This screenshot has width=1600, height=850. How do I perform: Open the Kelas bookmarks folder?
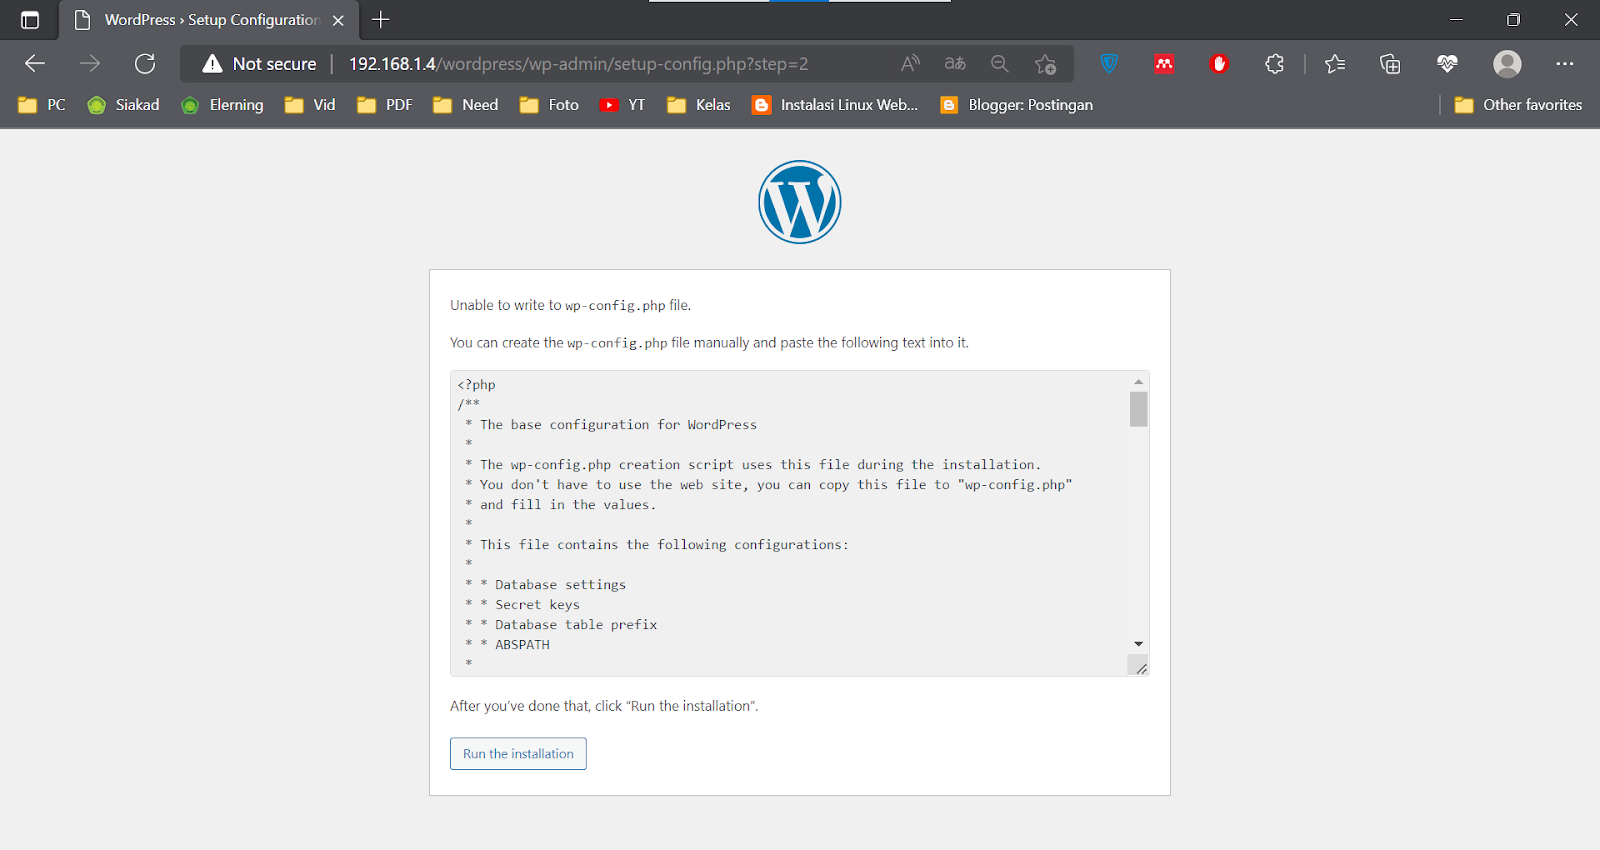(699, 105)
